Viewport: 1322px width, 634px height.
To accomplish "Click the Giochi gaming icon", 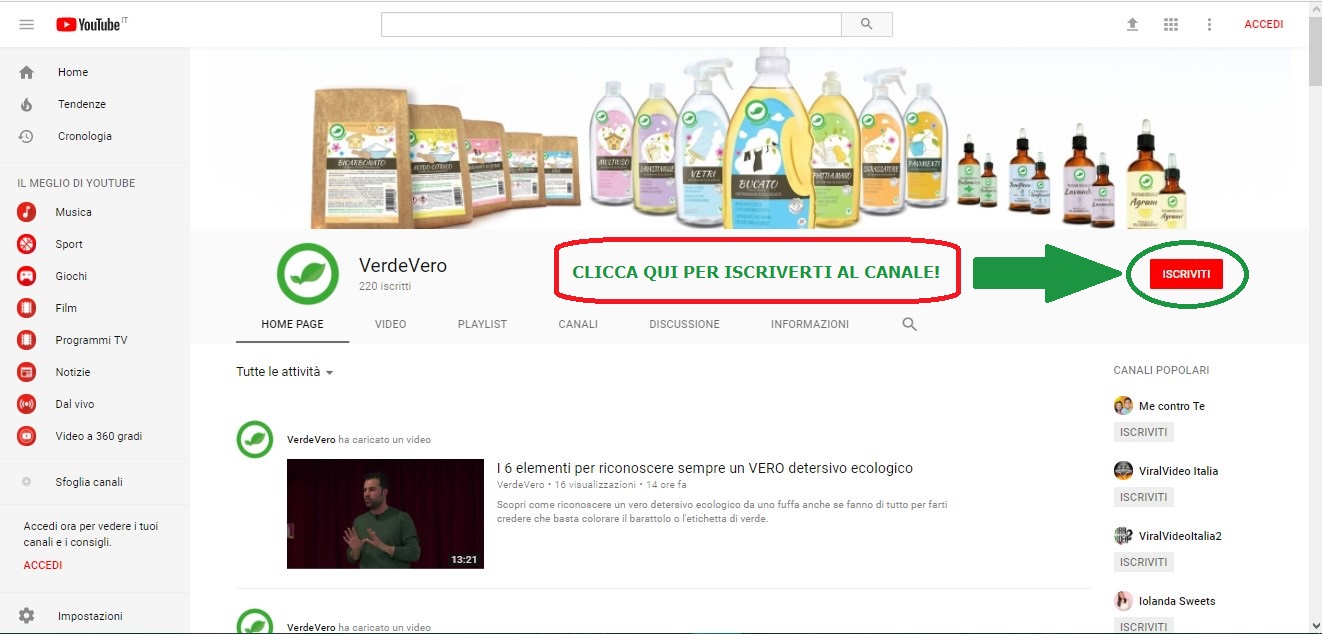I will 27,276.
